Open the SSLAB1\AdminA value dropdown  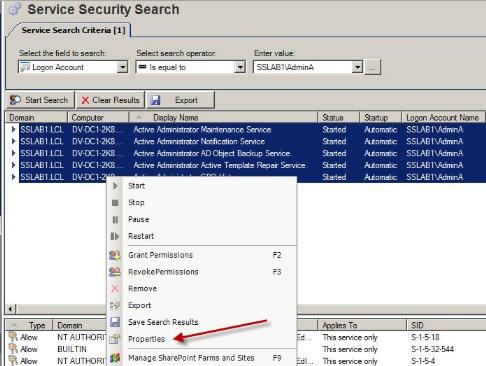(x=357, y=67)
